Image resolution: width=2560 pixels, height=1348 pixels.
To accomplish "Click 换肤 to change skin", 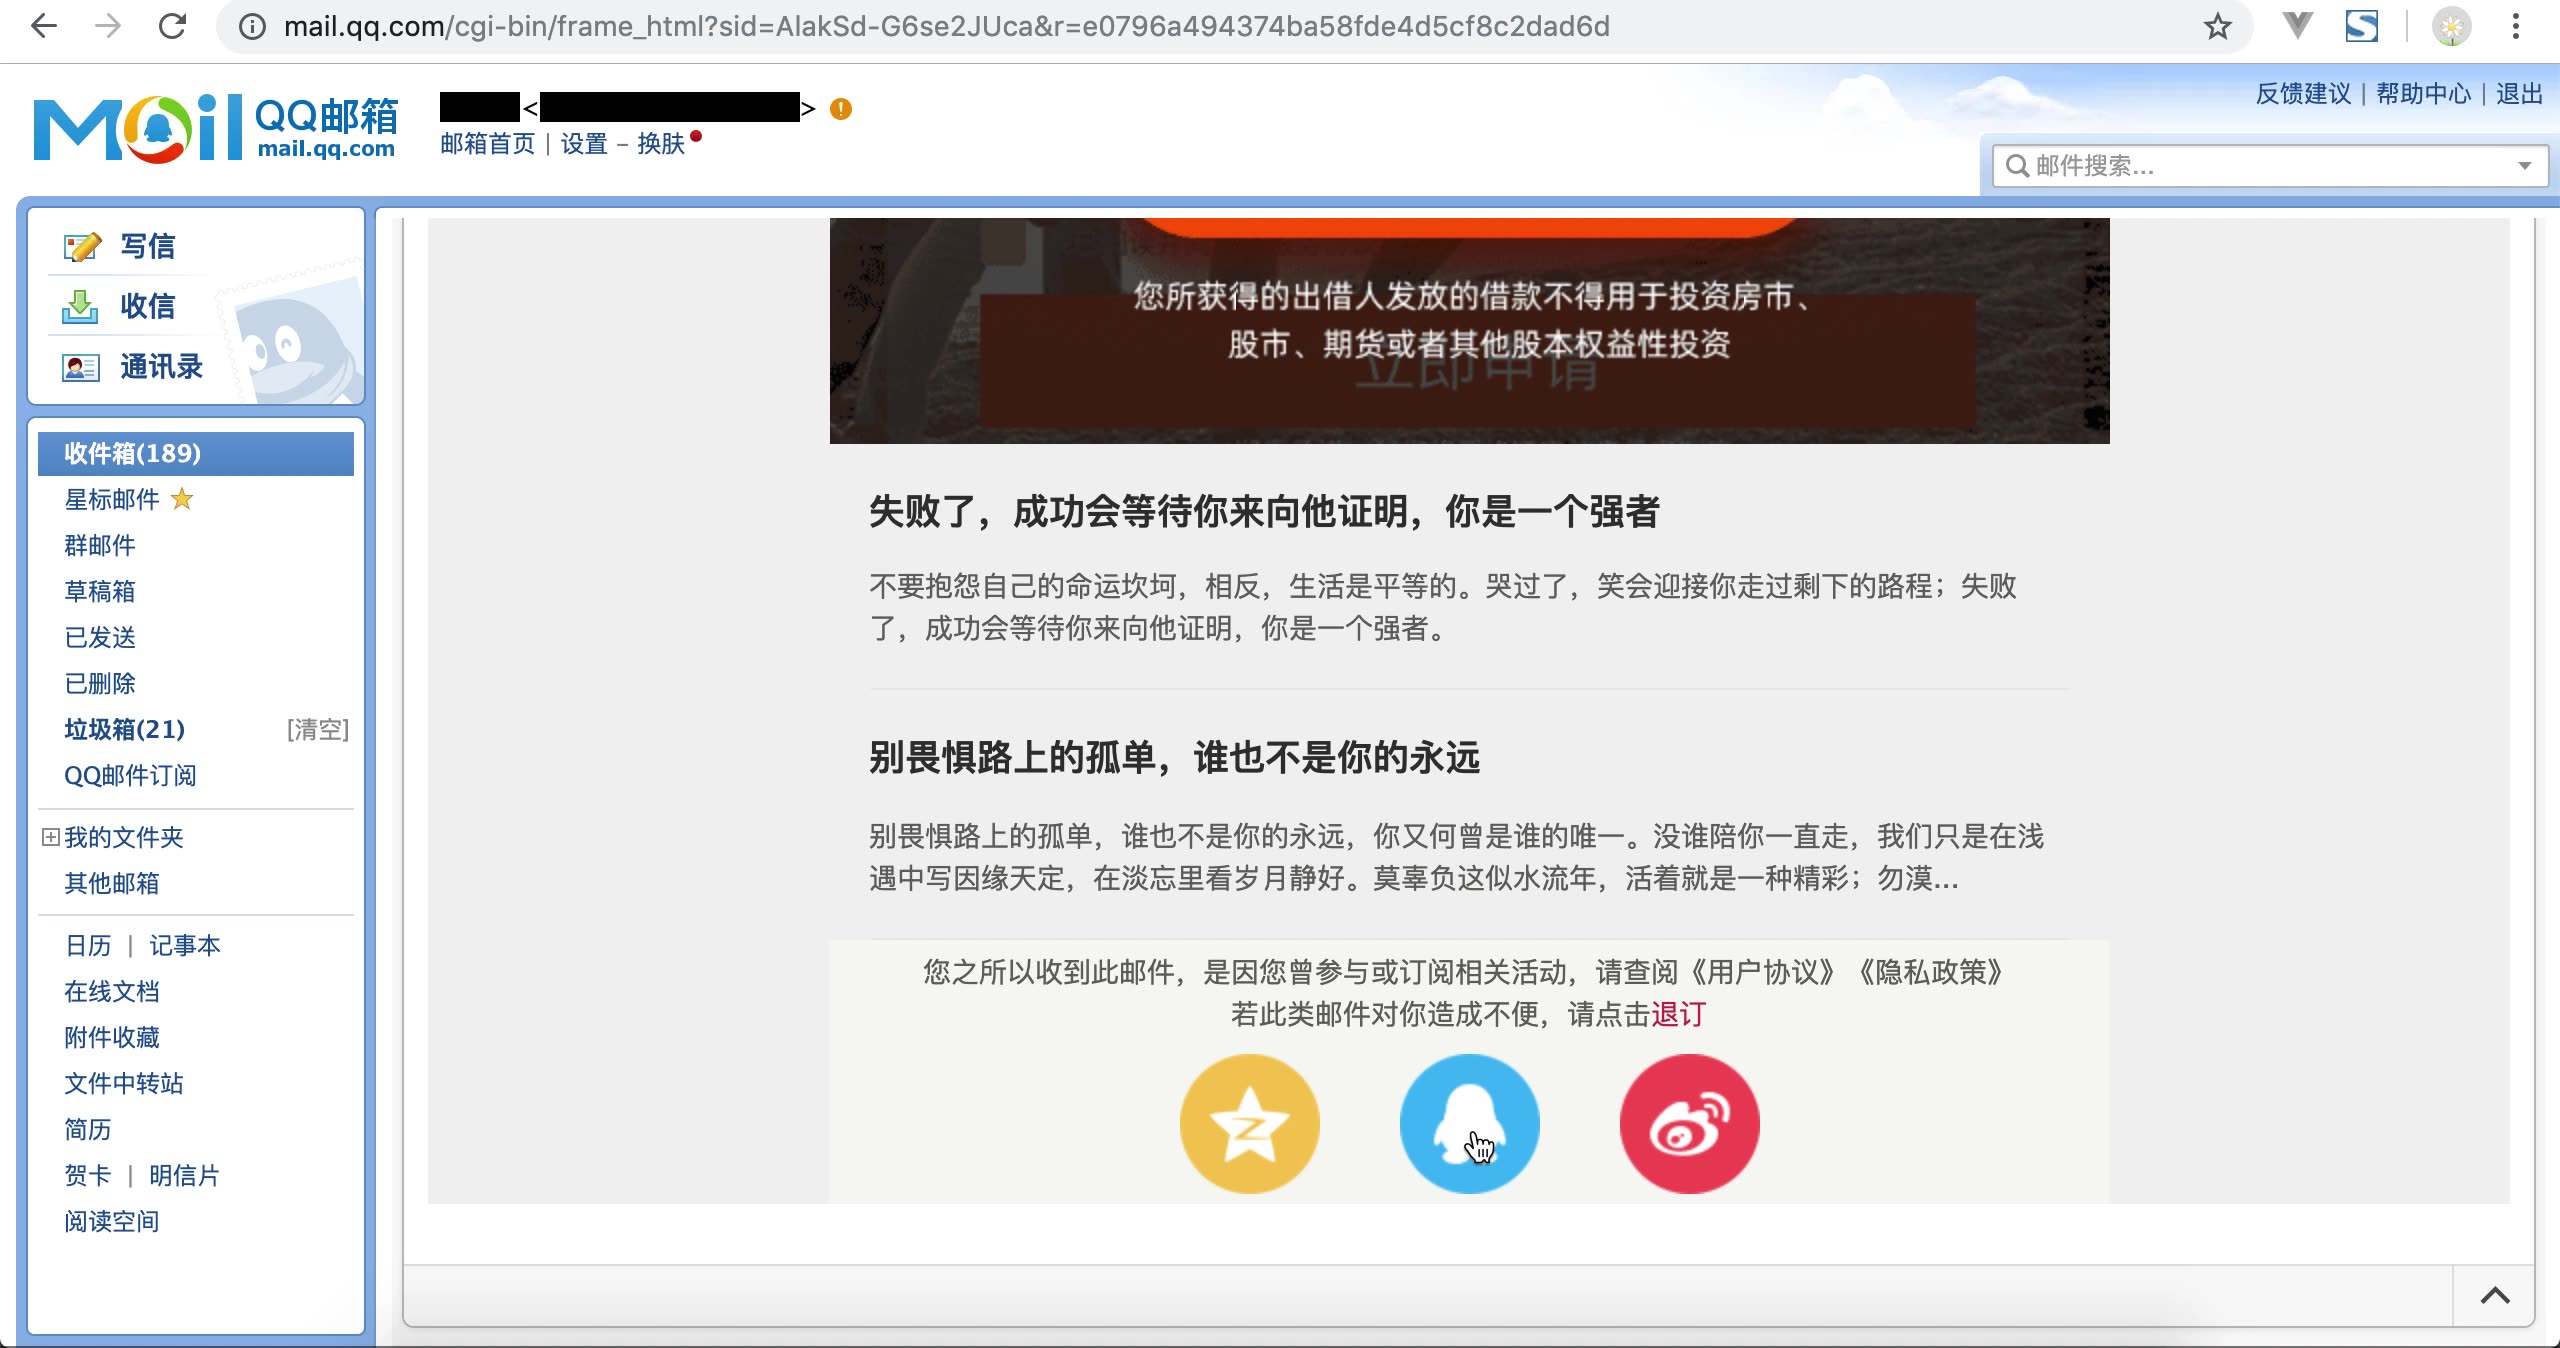I will coord(661,144).
